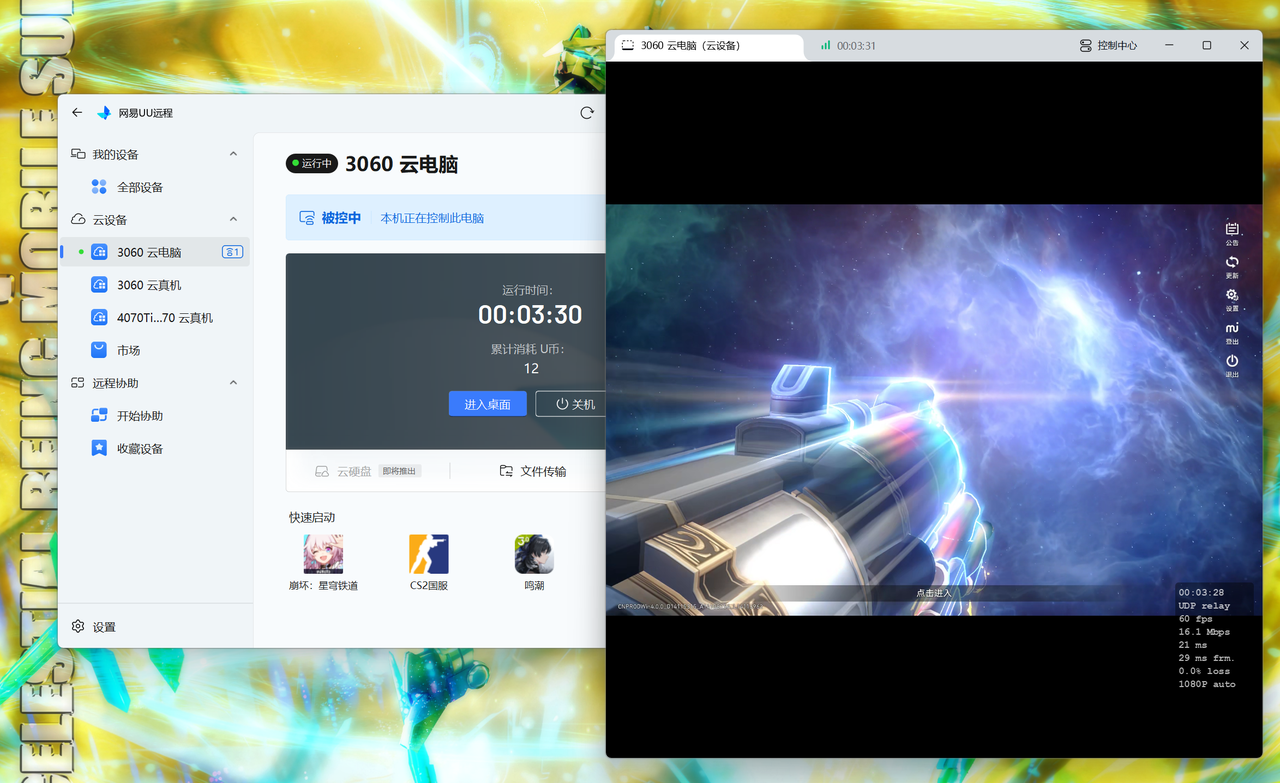The height and width of the screenshot is (783, 1280).
Task: Click the UDP relay stat in overlay
Action: click(1204, 606)
